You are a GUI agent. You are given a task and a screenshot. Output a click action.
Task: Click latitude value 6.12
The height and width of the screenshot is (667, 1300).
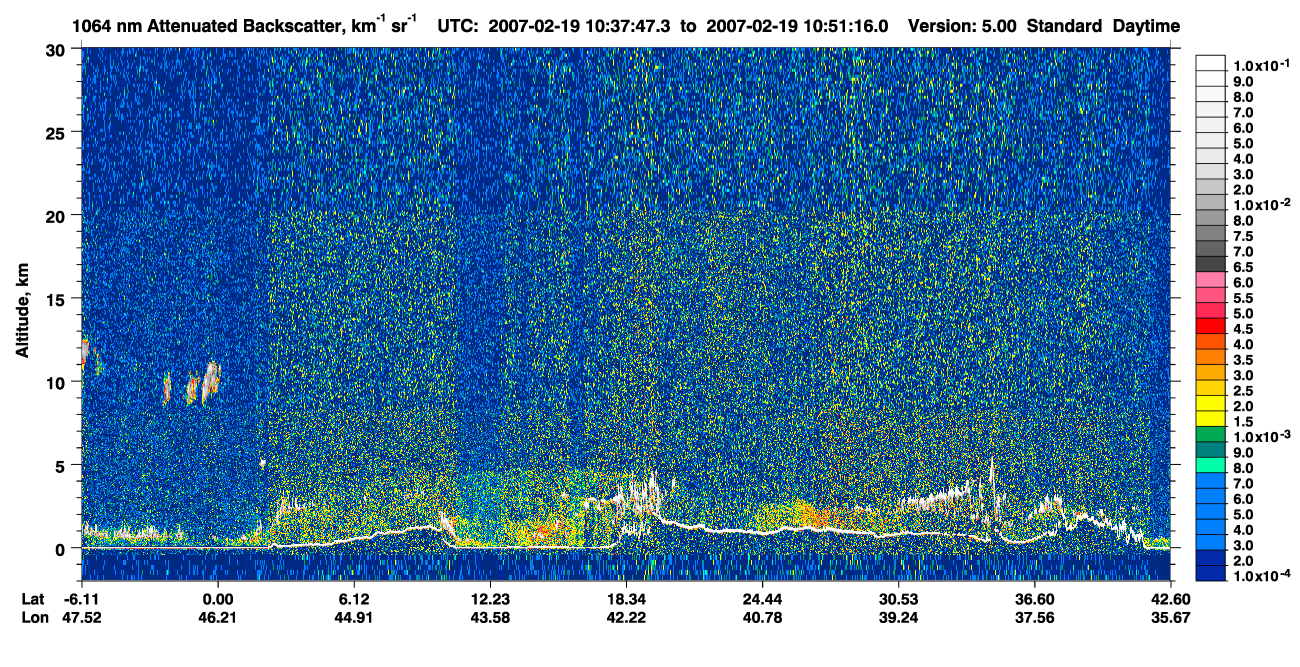click(354, 598)
